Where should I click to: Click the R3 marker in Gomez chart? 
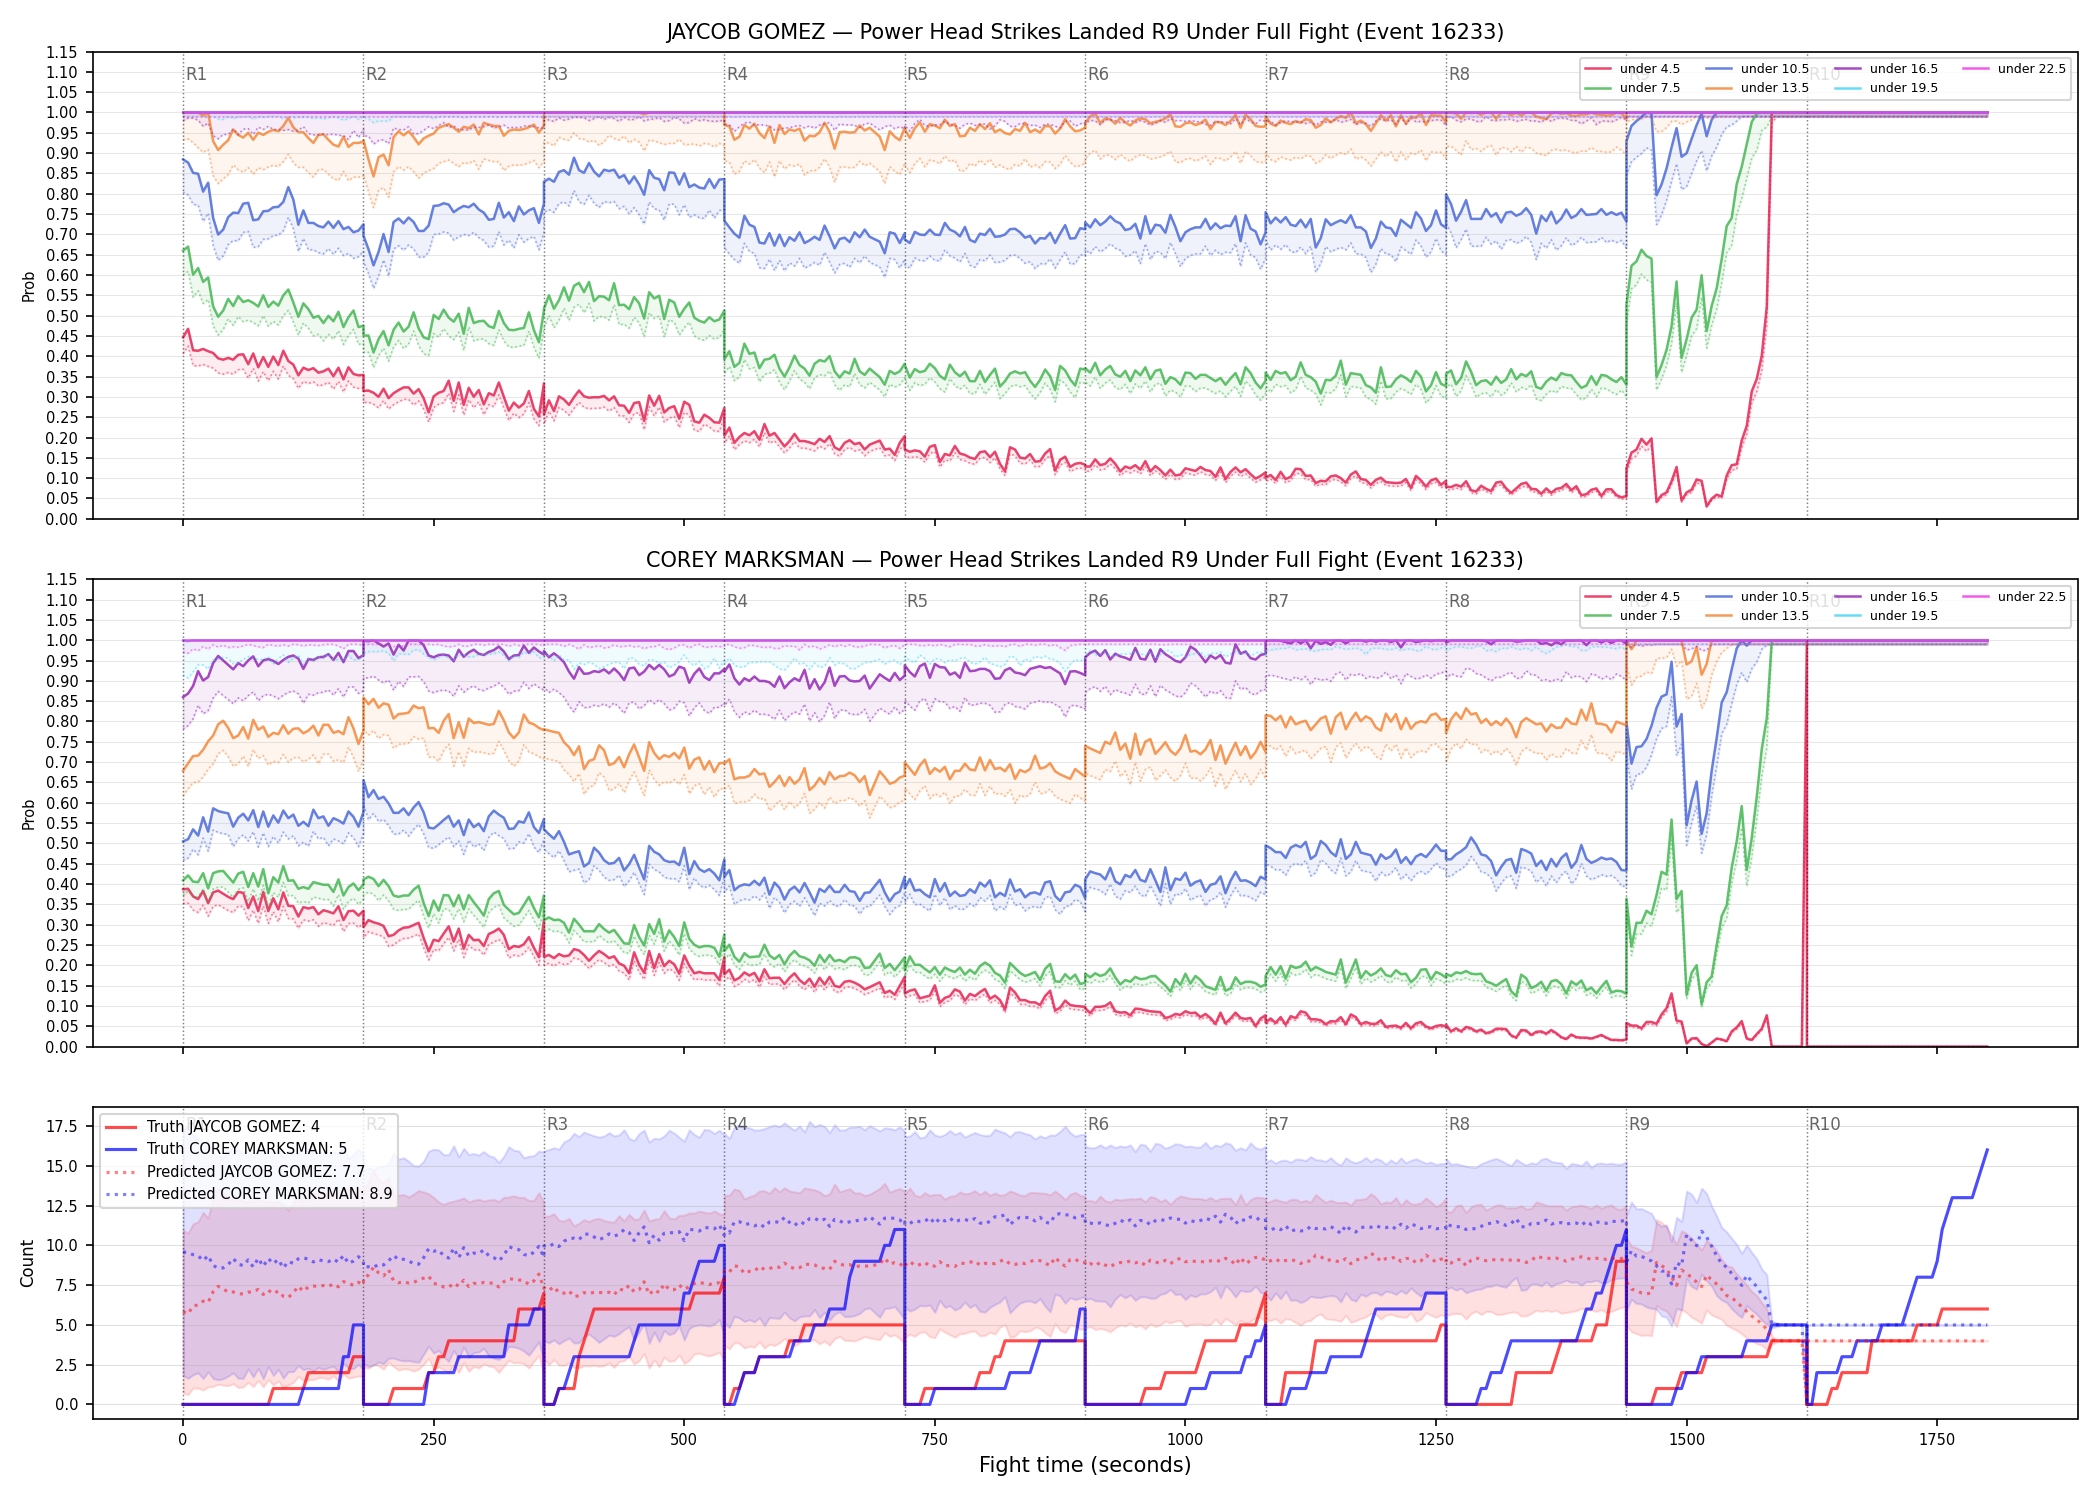[x=557, y=74]
